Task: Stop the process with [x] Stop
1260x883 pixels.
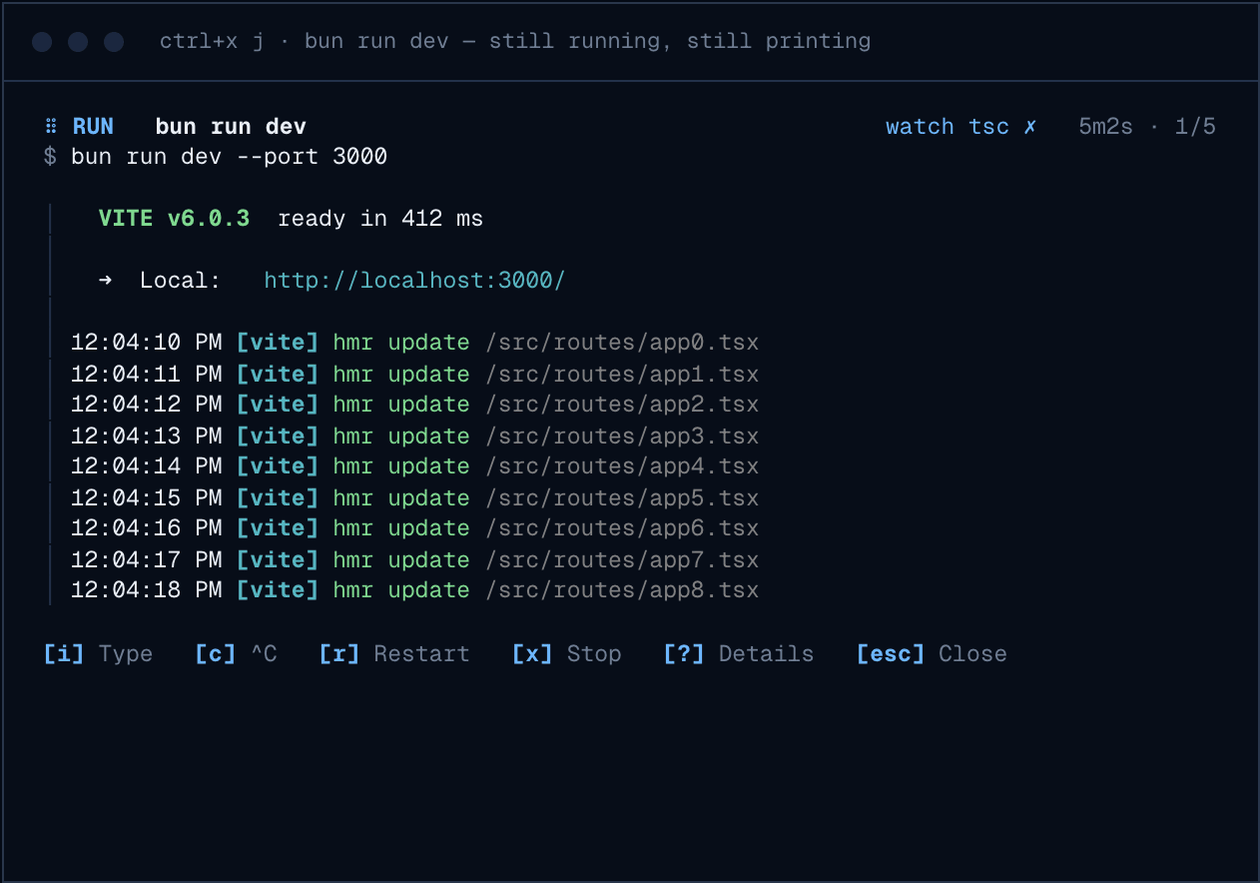Action: pos(567,654)
